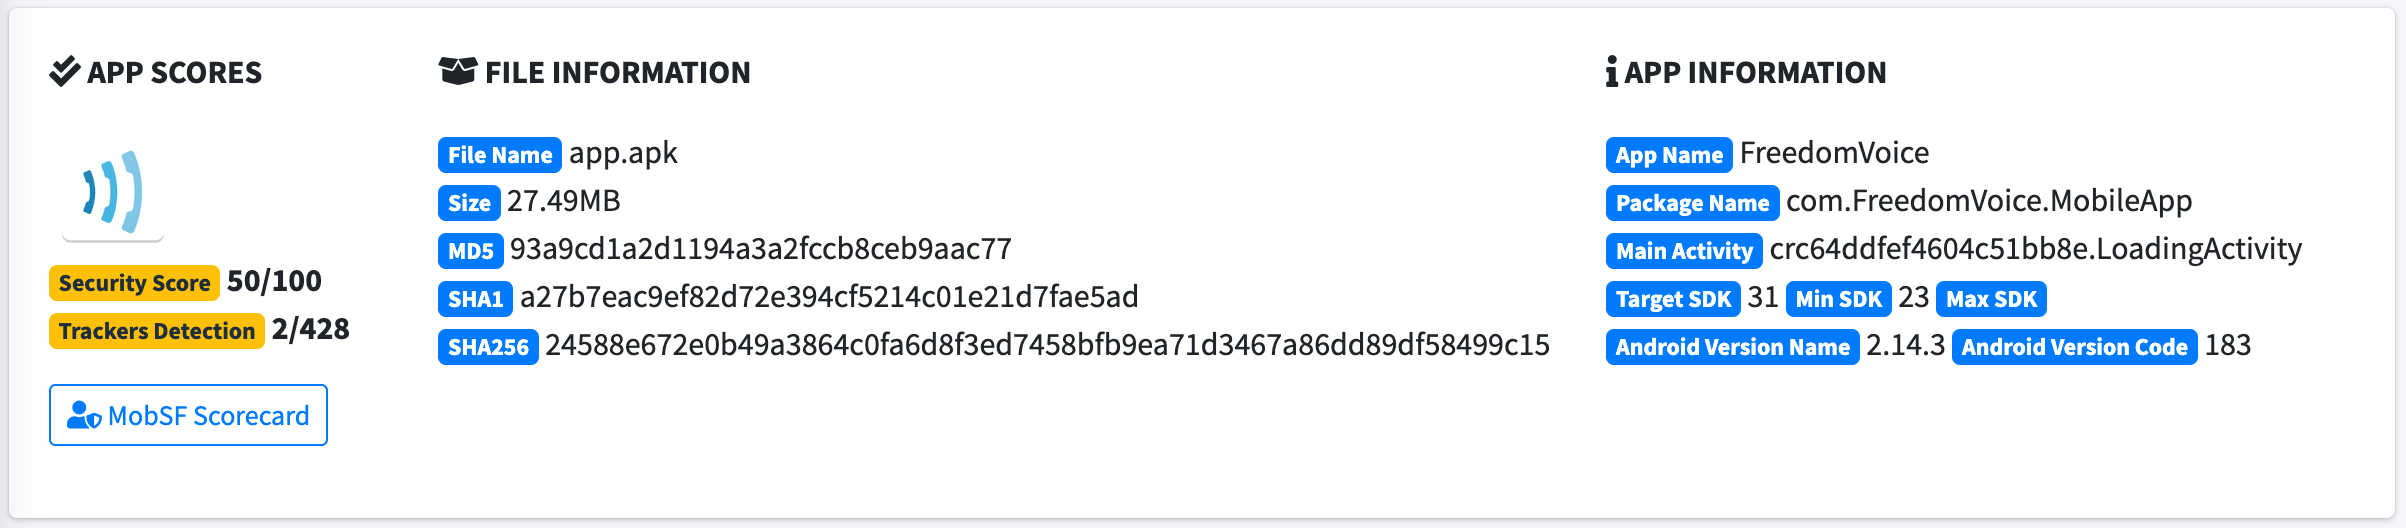This screenshot has height=528, width=2406.
Task: Click the Security Score badge
Action: click(134, 283)
